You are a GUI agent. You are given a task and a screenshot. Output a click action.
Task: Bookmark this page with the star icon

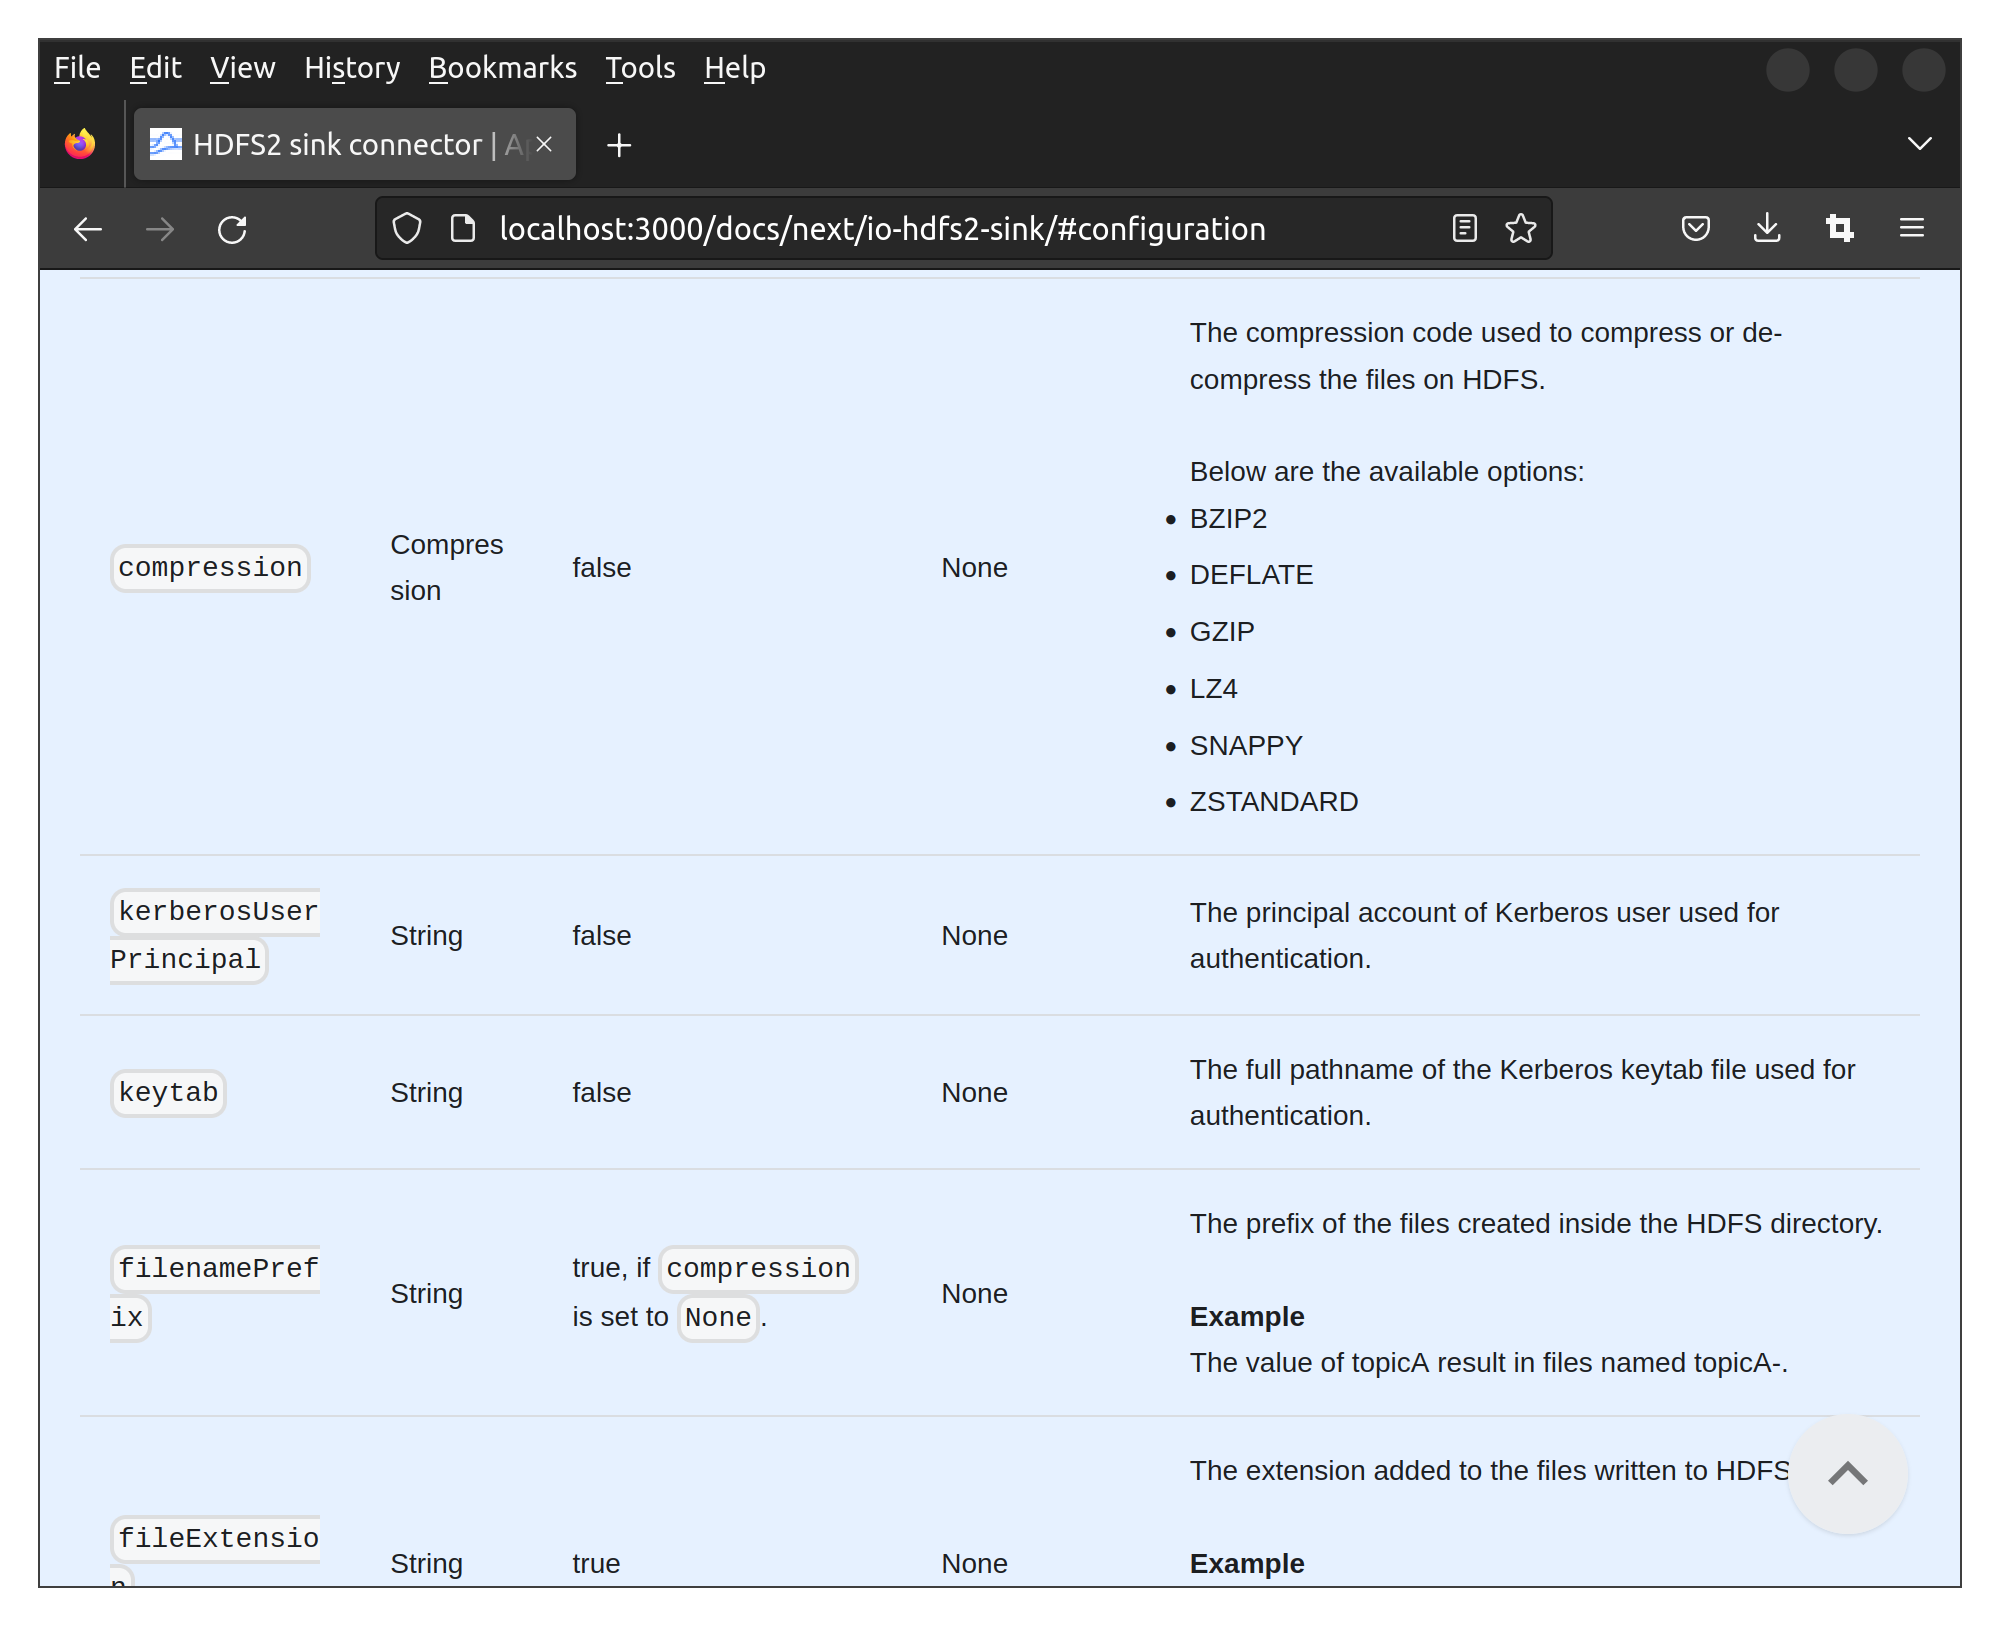tap(1520, 229)
